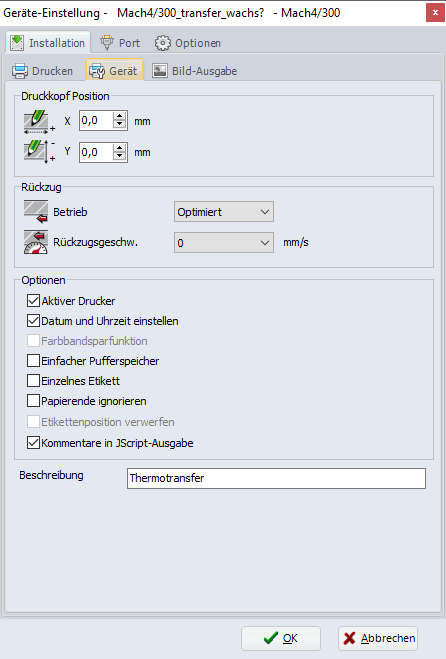Click the Betrieb backfeed icon
446x659 pixels.
[x=36, y=211]
